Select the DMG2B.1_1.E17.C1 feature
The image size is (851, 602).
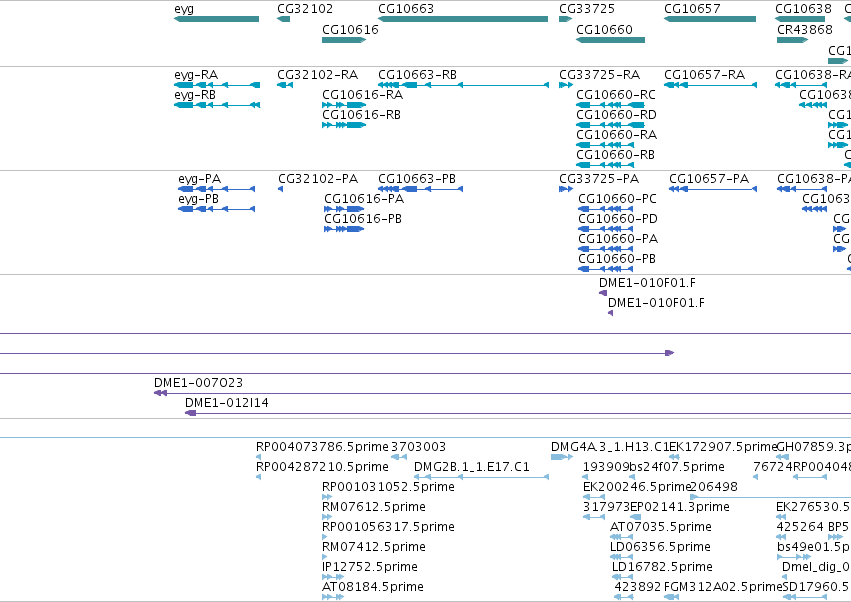pos(481,477)
